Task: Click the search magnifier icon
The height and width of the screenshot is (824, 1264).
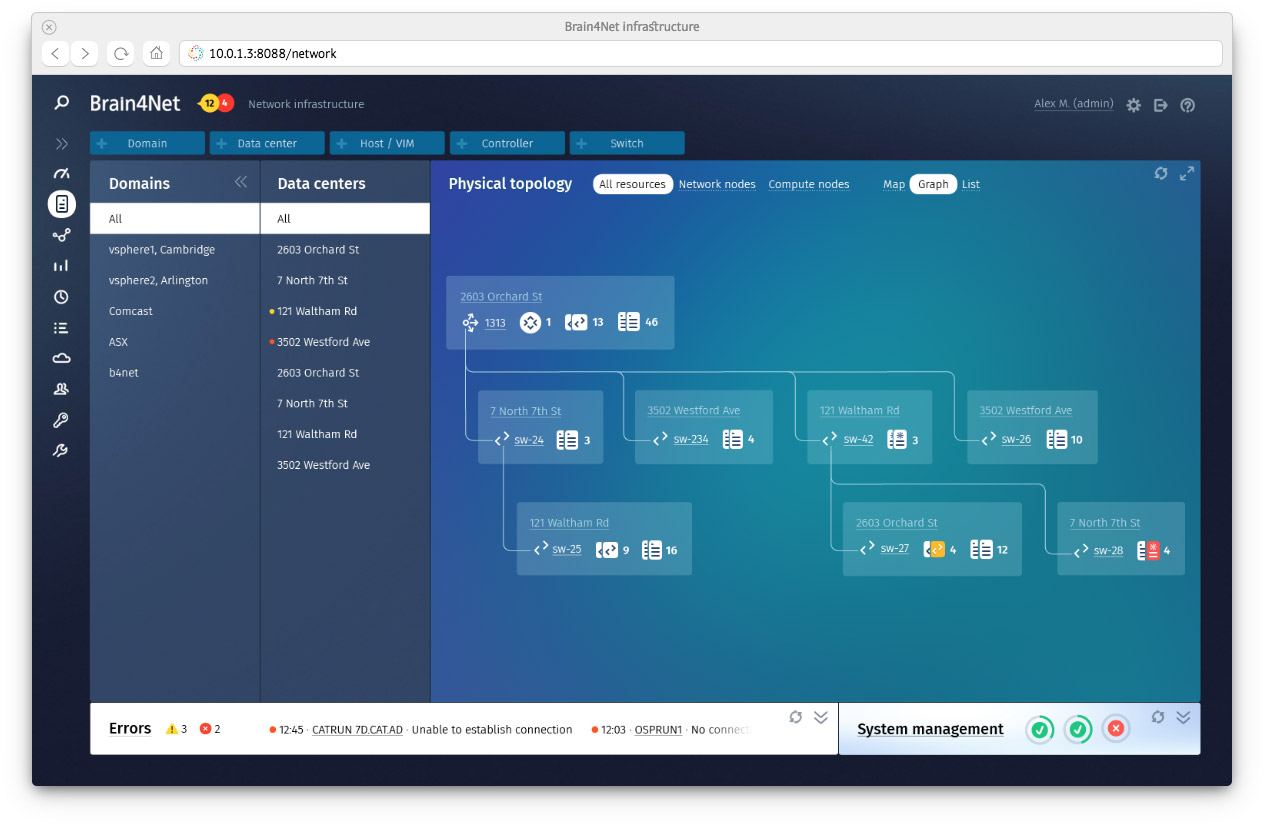Action: click(x=62, y=103)
